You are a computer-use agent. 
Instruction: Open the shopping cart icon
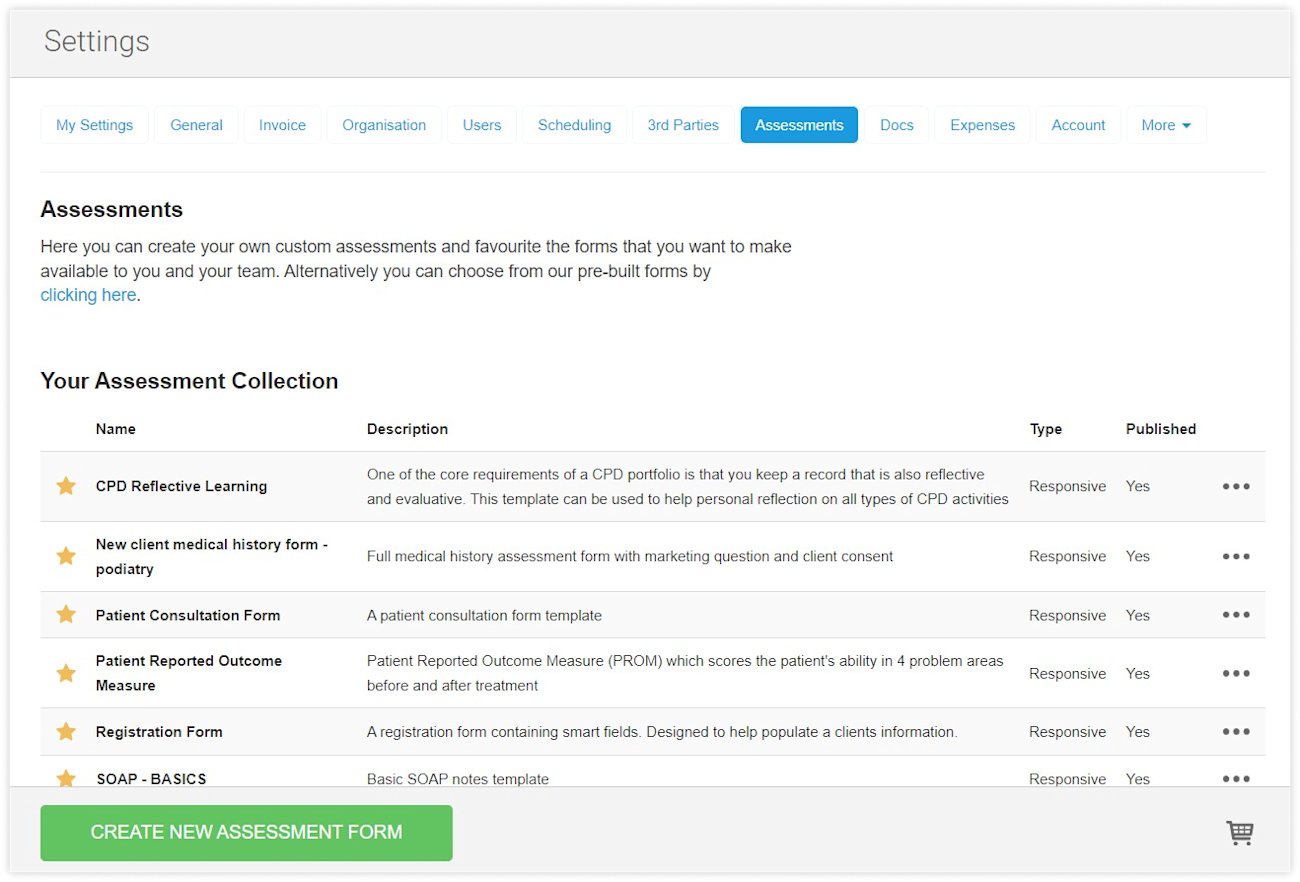[1240, 833]
